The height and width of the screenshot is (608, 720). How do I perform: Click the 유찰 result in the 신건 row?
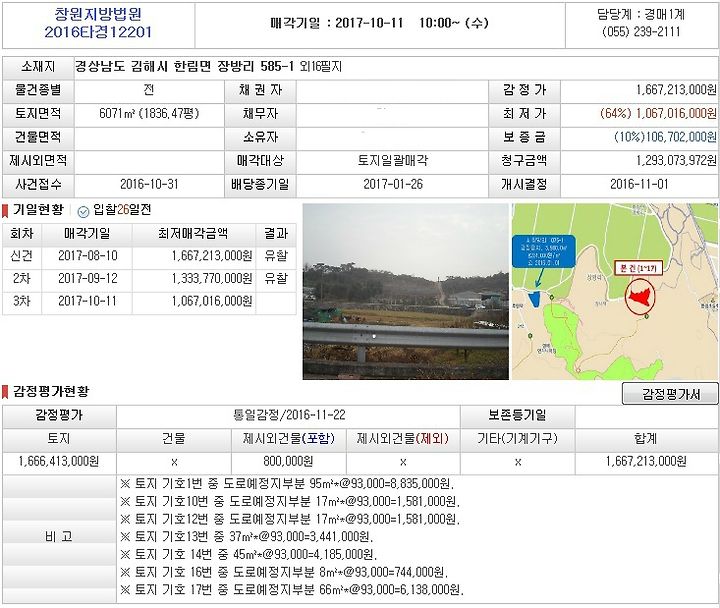pyautogui.click(x=276, y=255)
